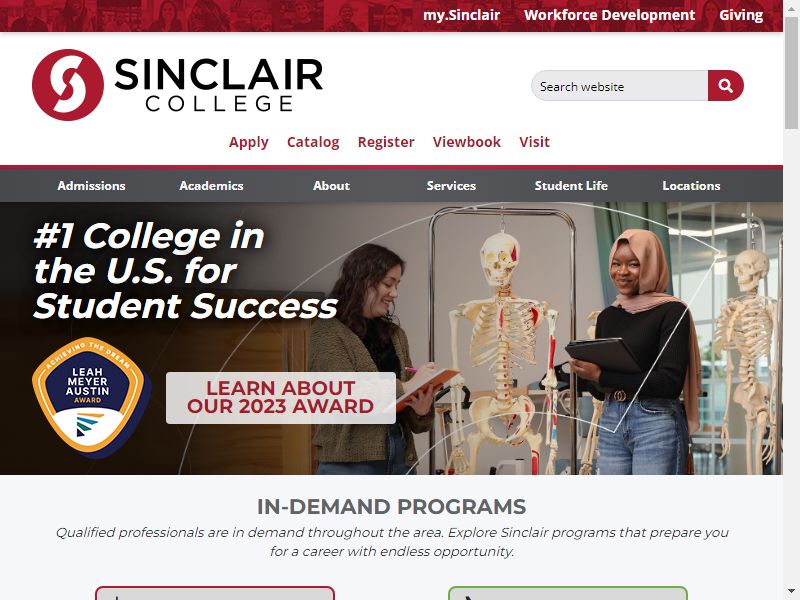Expand the Services navigation menu
The width and height of the screenshot is (800, 600).
coord(451,186)
